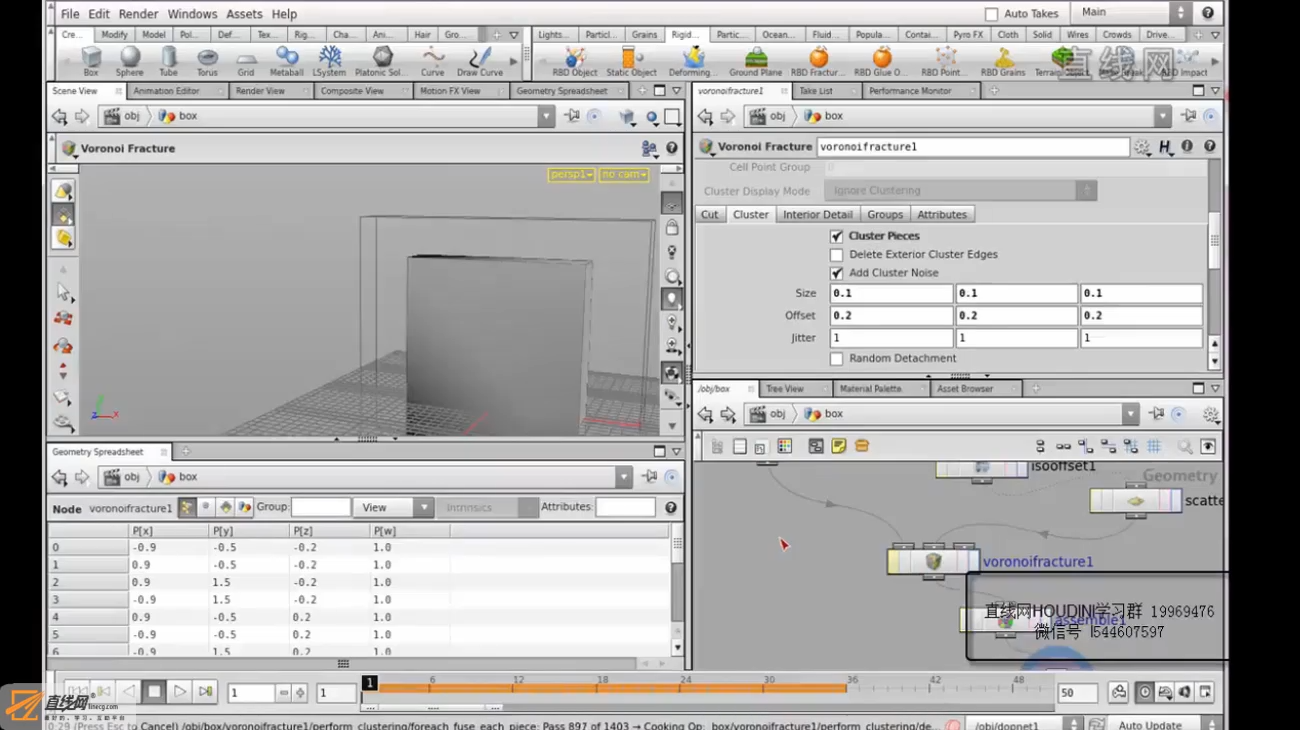Toggle the Add Cluster Noise checkbox
Viewport: 1300px width, 730px height.
coord(837,272)
